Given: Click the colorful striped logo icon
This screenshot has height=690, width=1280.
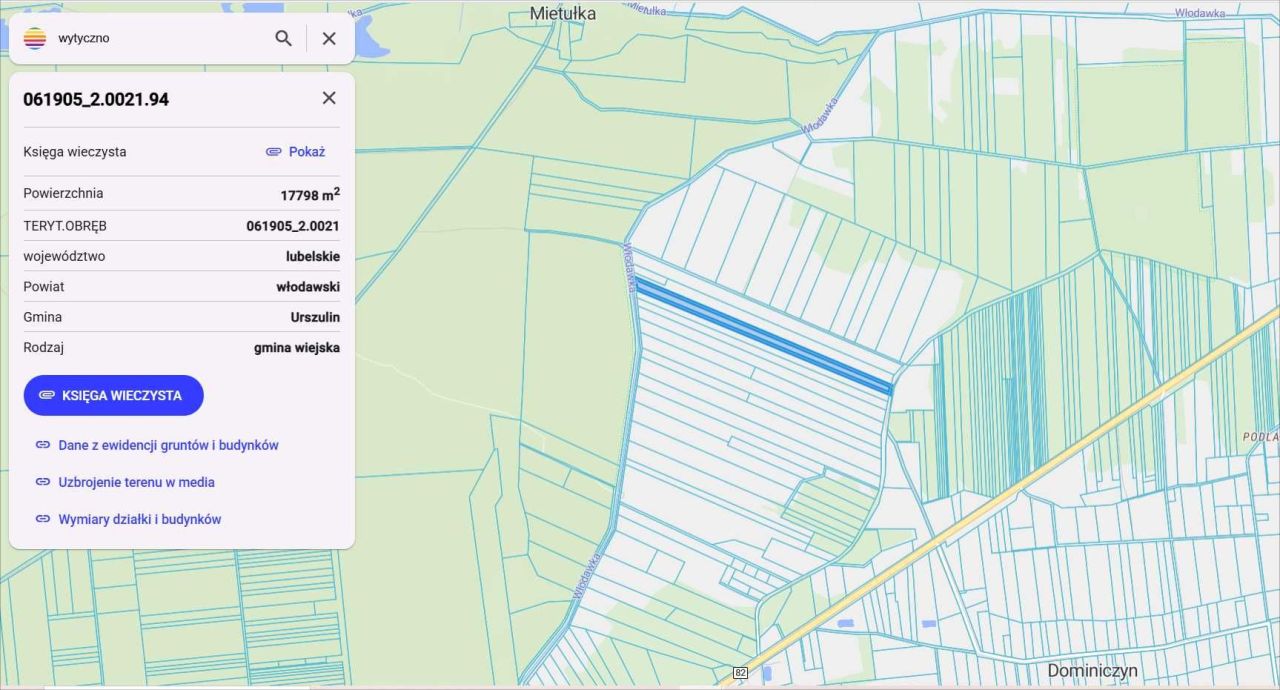Looking at the screenshot, I should point(35,39).
